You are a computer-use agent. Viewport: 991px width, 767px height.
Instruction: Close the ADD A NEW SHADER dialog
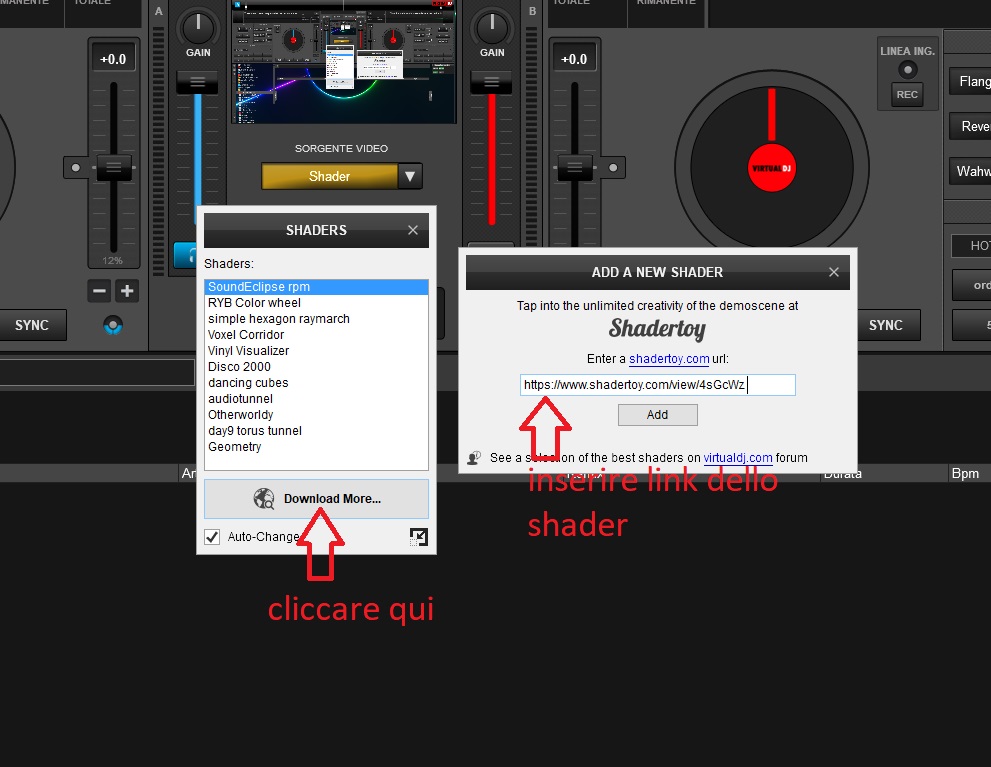tap(834, 272)
